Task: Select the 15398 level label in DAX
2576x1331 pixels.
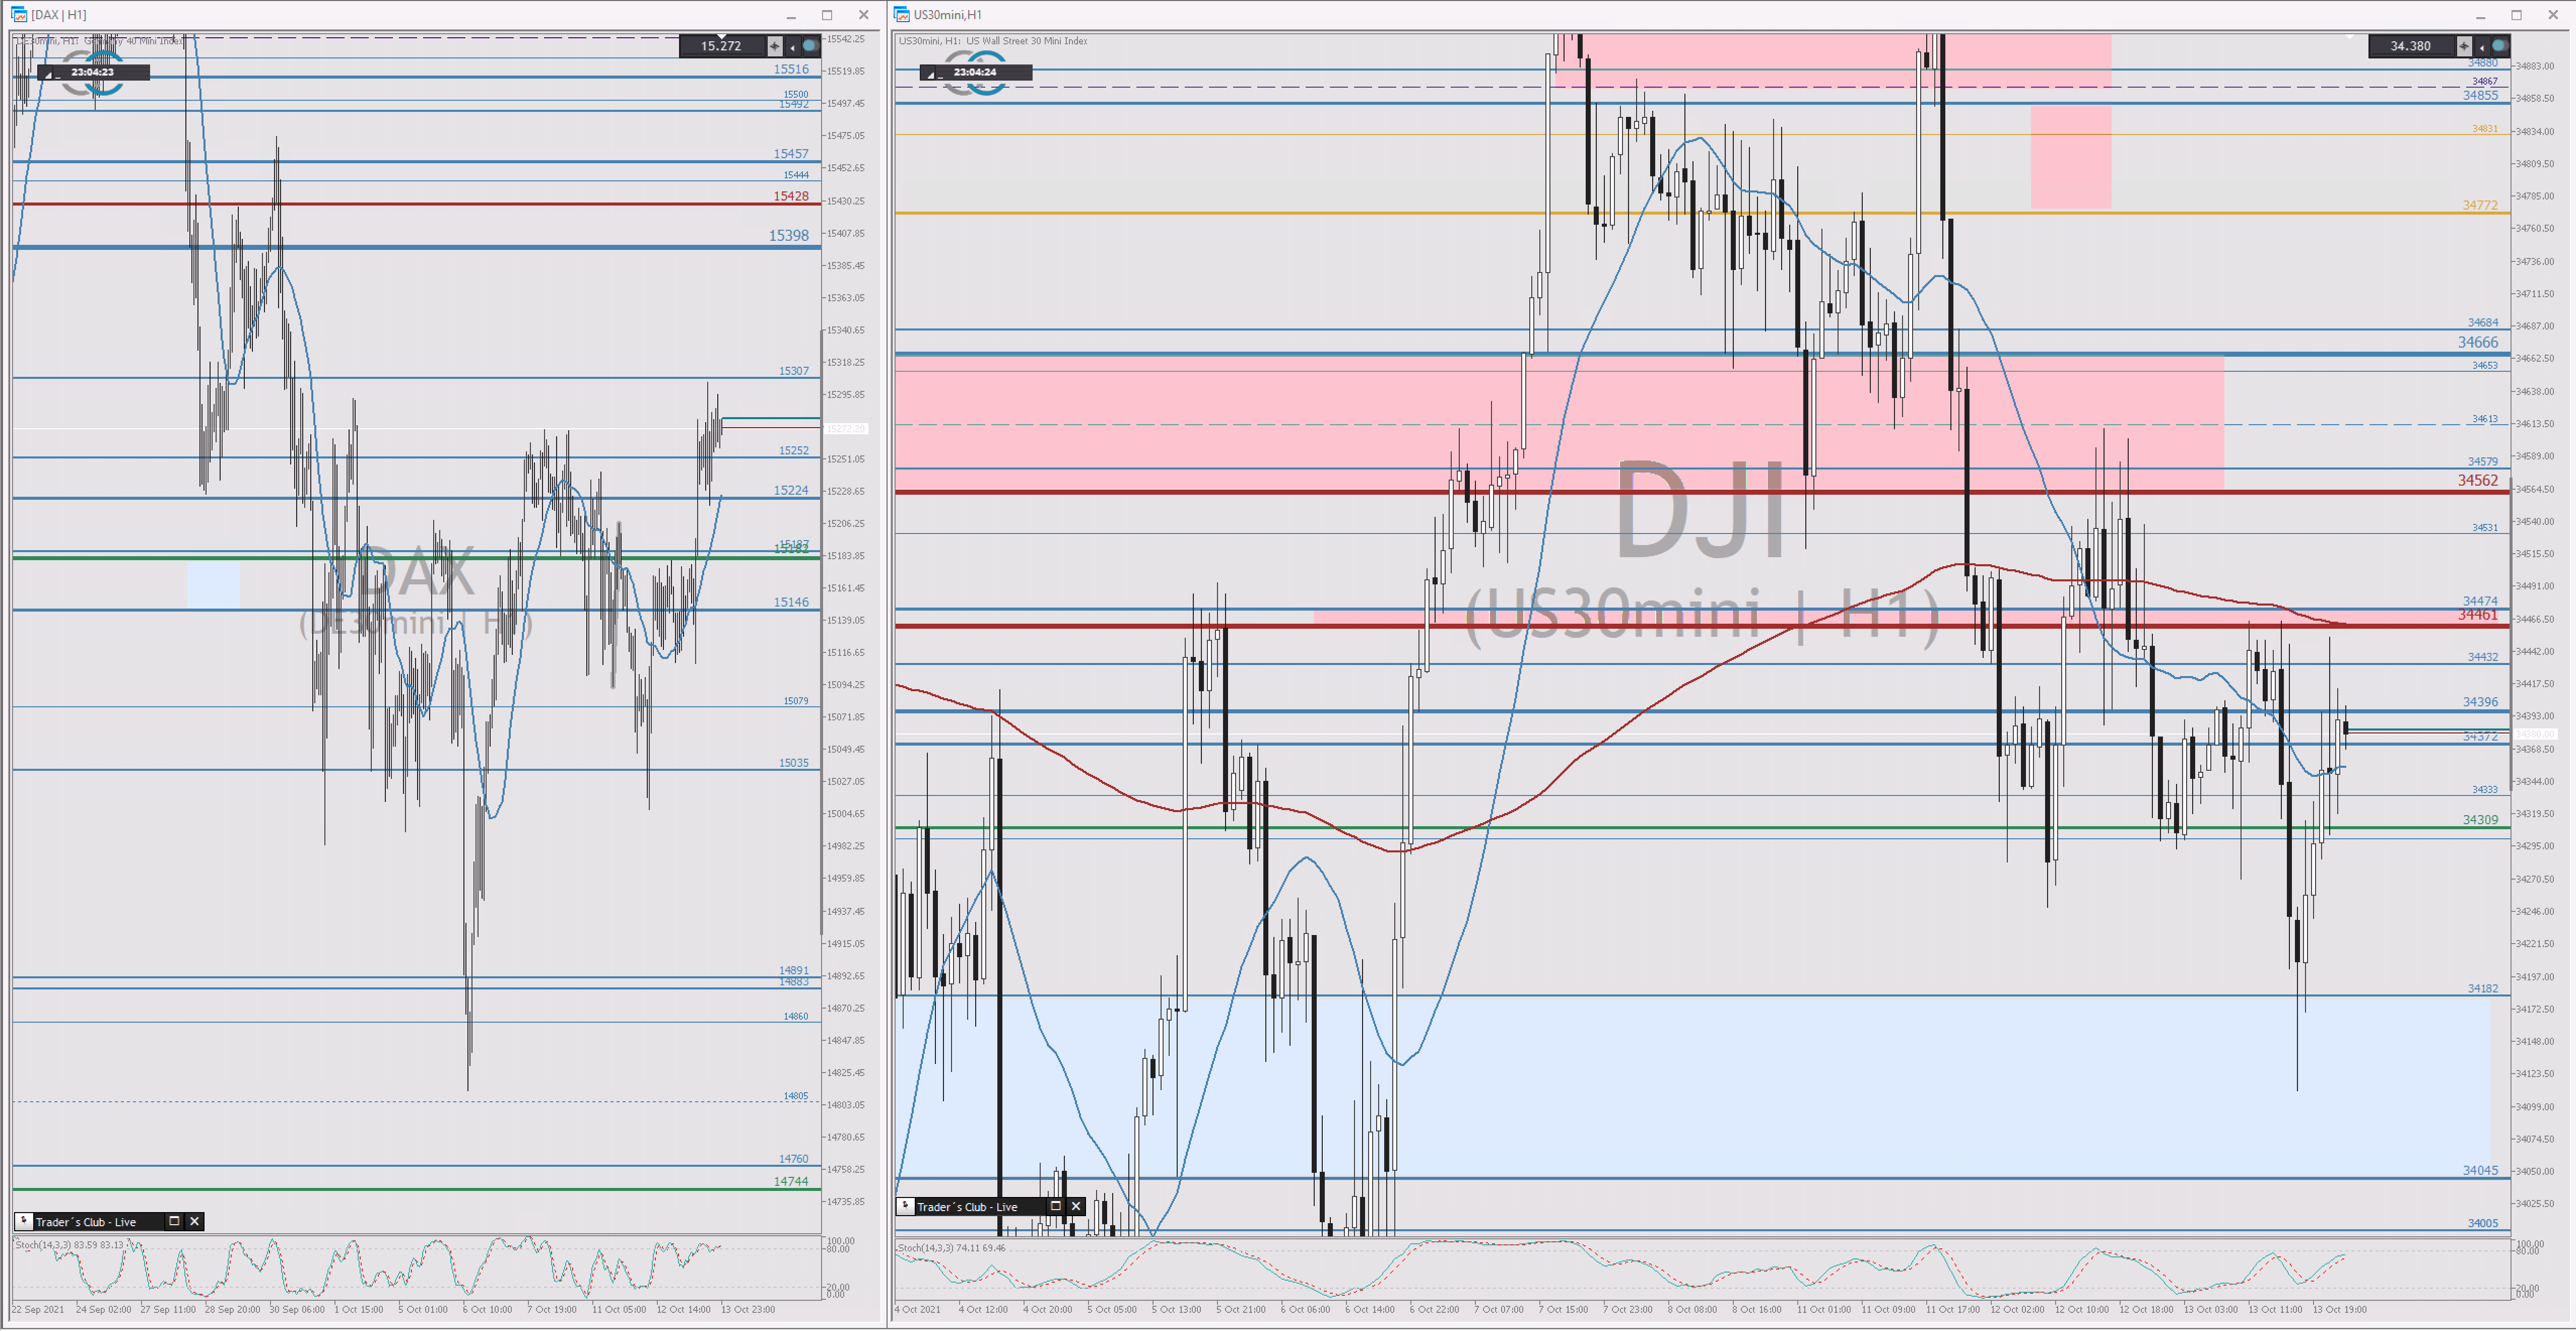Action: (x=789, y=235)
